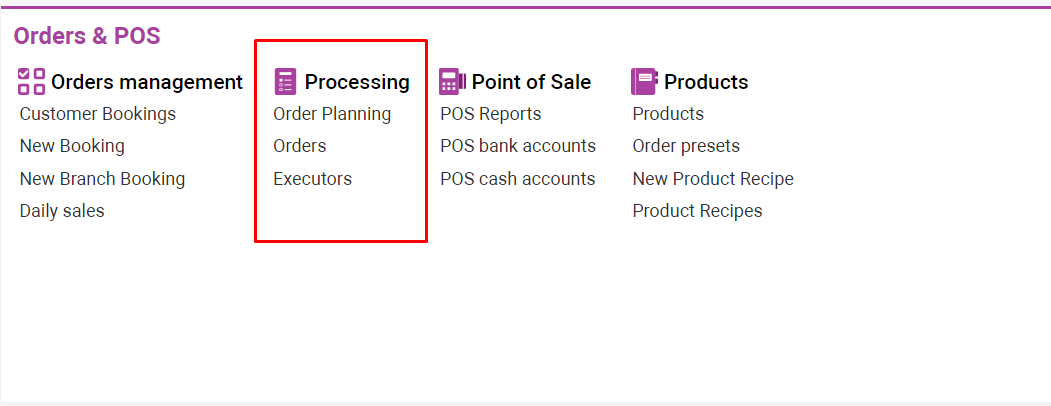This screenshot has height=406, width=1051.
Task: Open POS Reports
Action: click(x=491, y=114)
